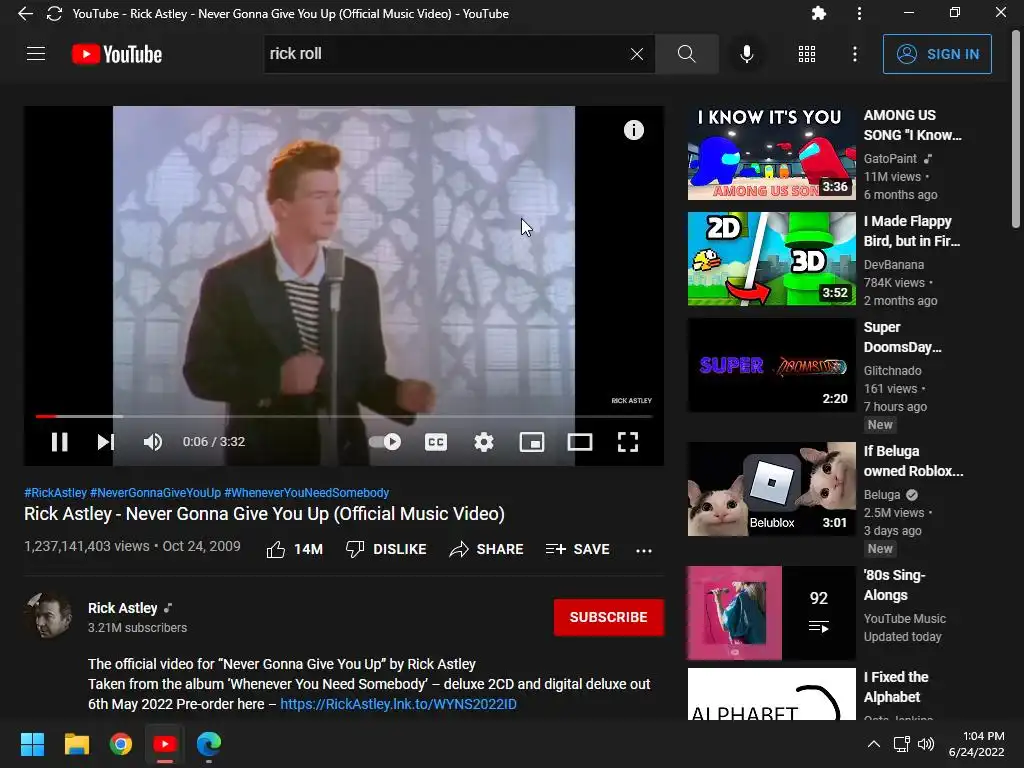Skip to the next video

click(x=106, y=442)
